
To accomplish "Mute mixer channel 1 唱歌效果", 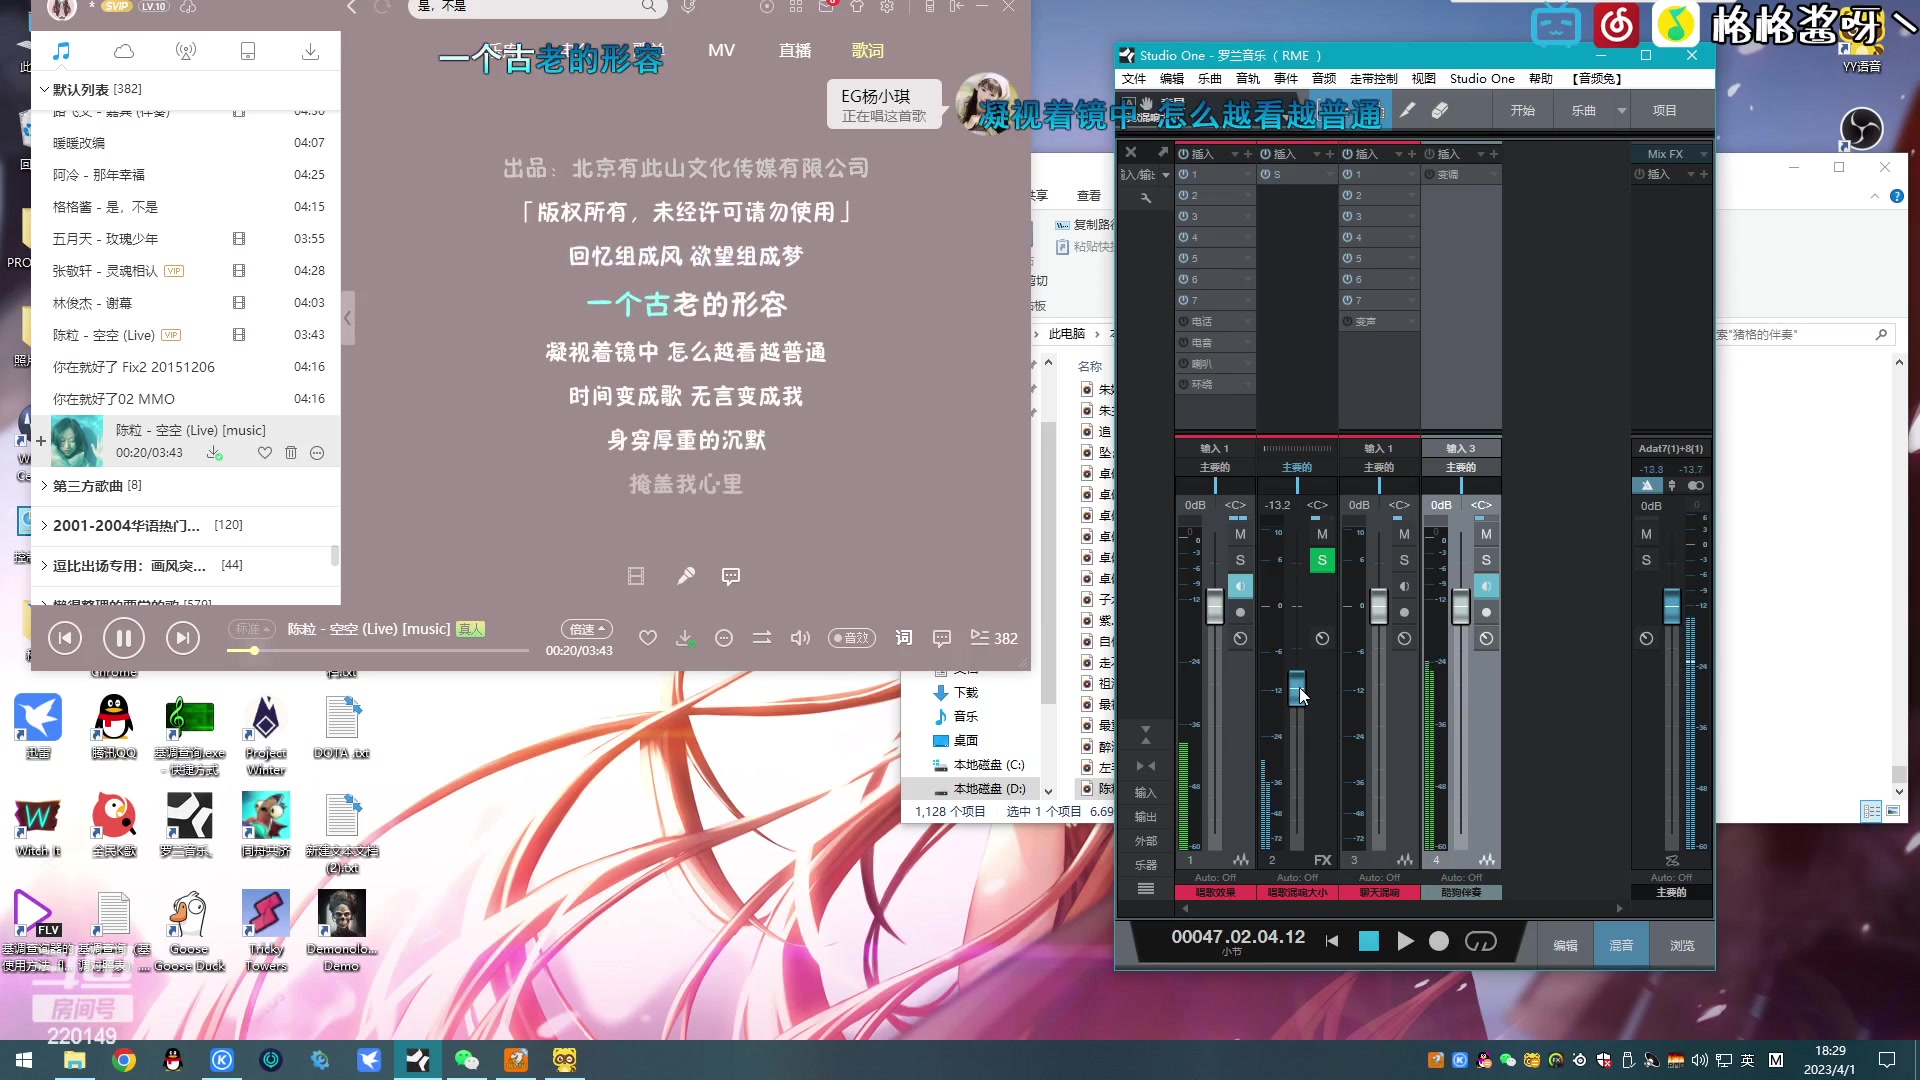I will coord(1240,534).
